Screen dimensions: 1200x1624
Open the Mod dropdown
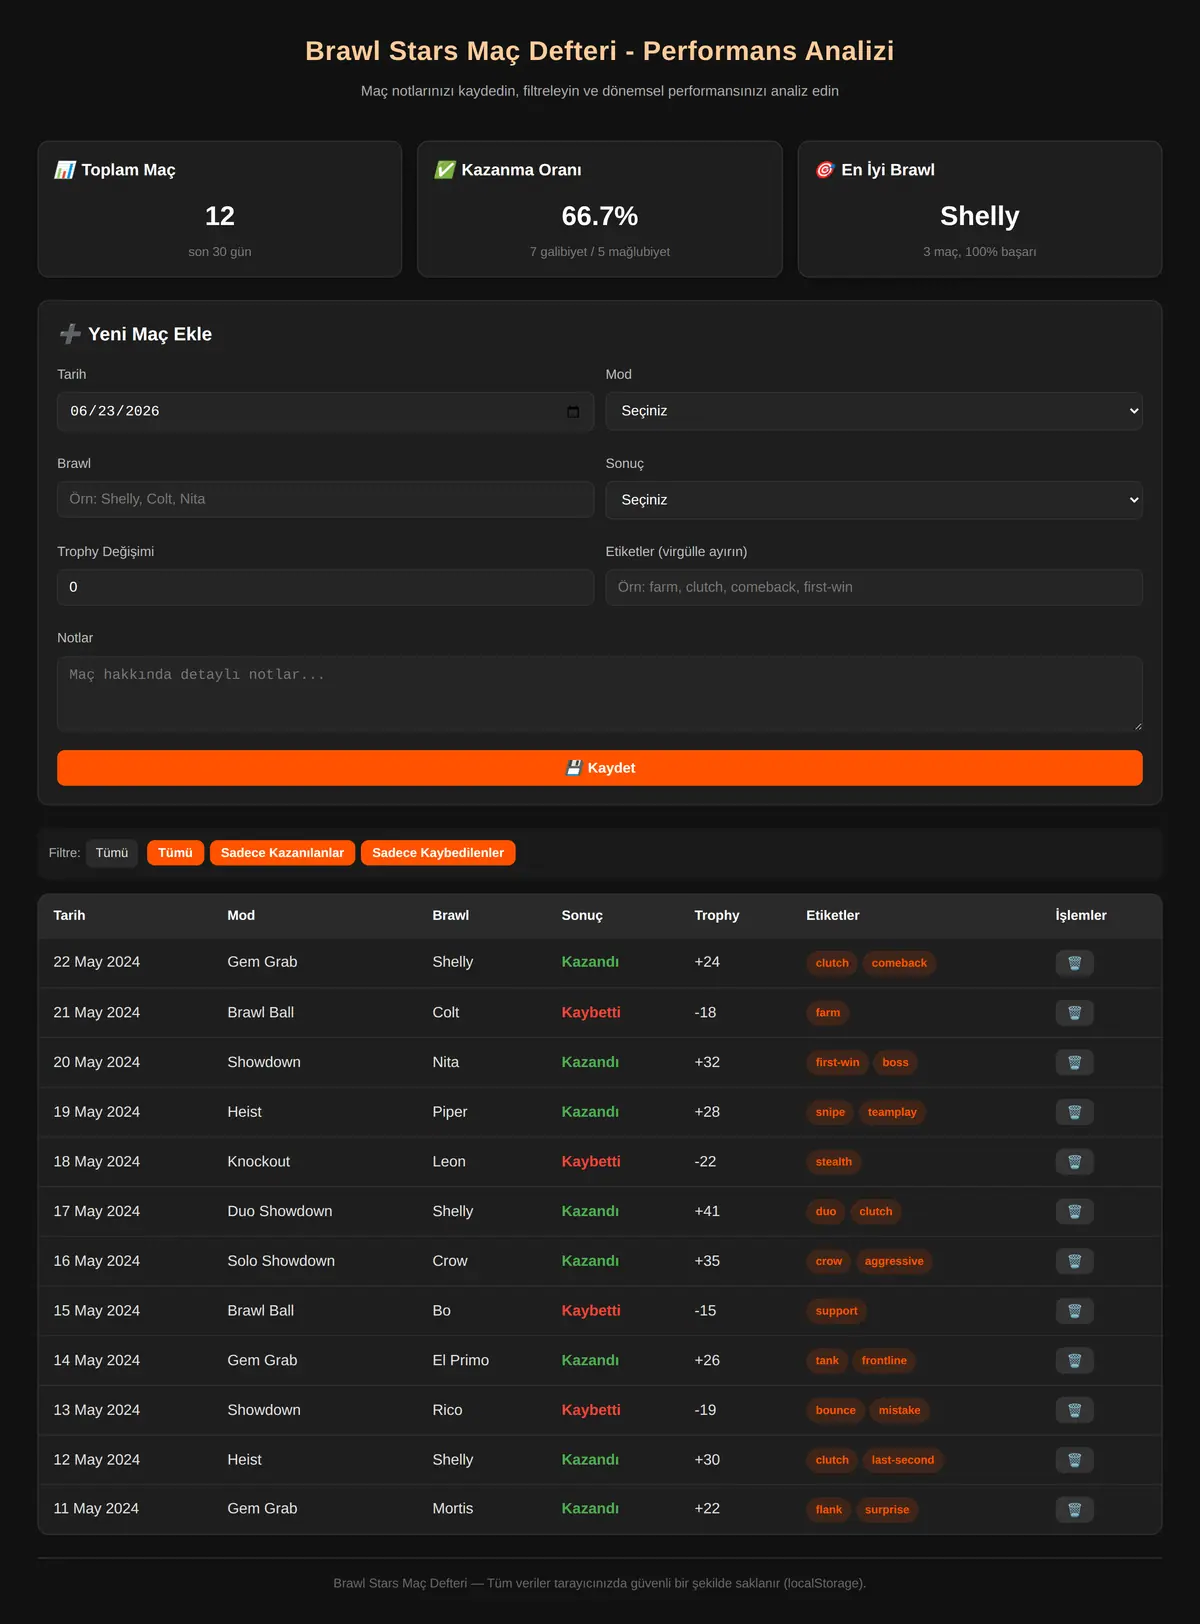874,411
